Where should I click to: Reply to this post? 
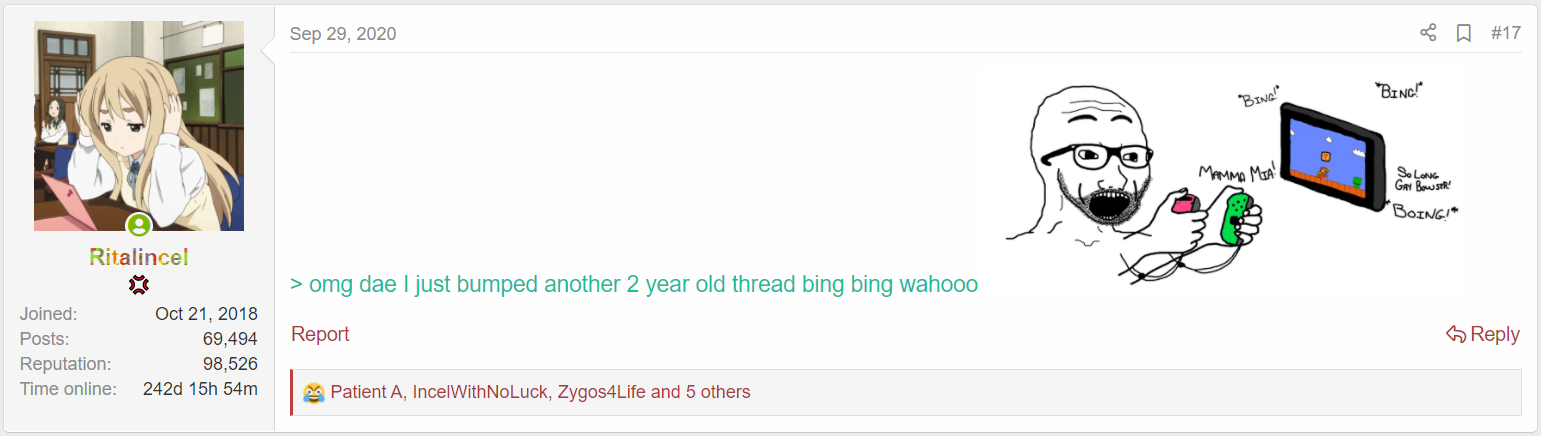tap(1483, 334)
